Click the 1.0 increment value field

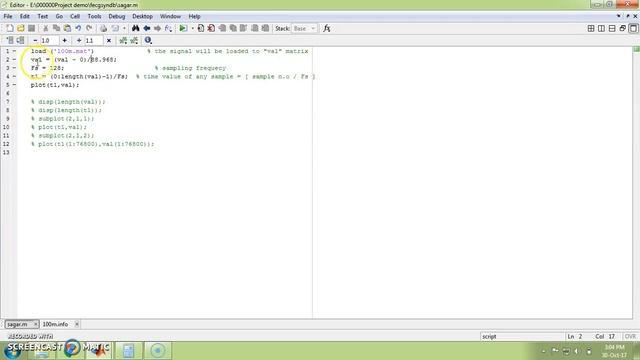click(x=49, y=40)
